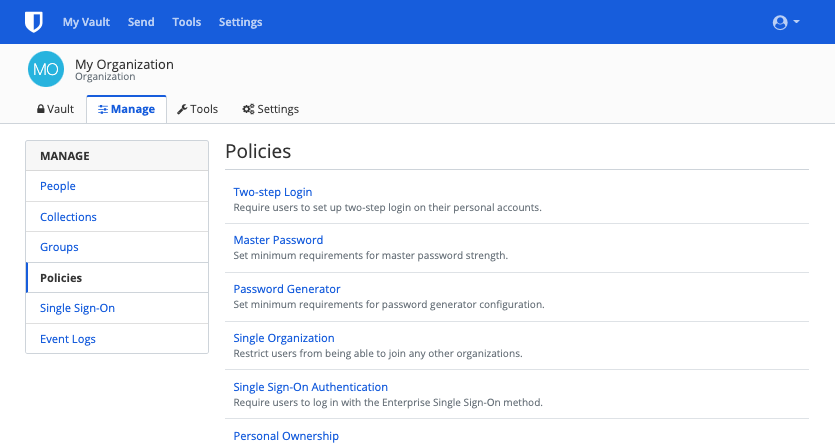This screenshot has width=835, height=446.
Task: Click the My Organization name text
Action: [124, 64]
